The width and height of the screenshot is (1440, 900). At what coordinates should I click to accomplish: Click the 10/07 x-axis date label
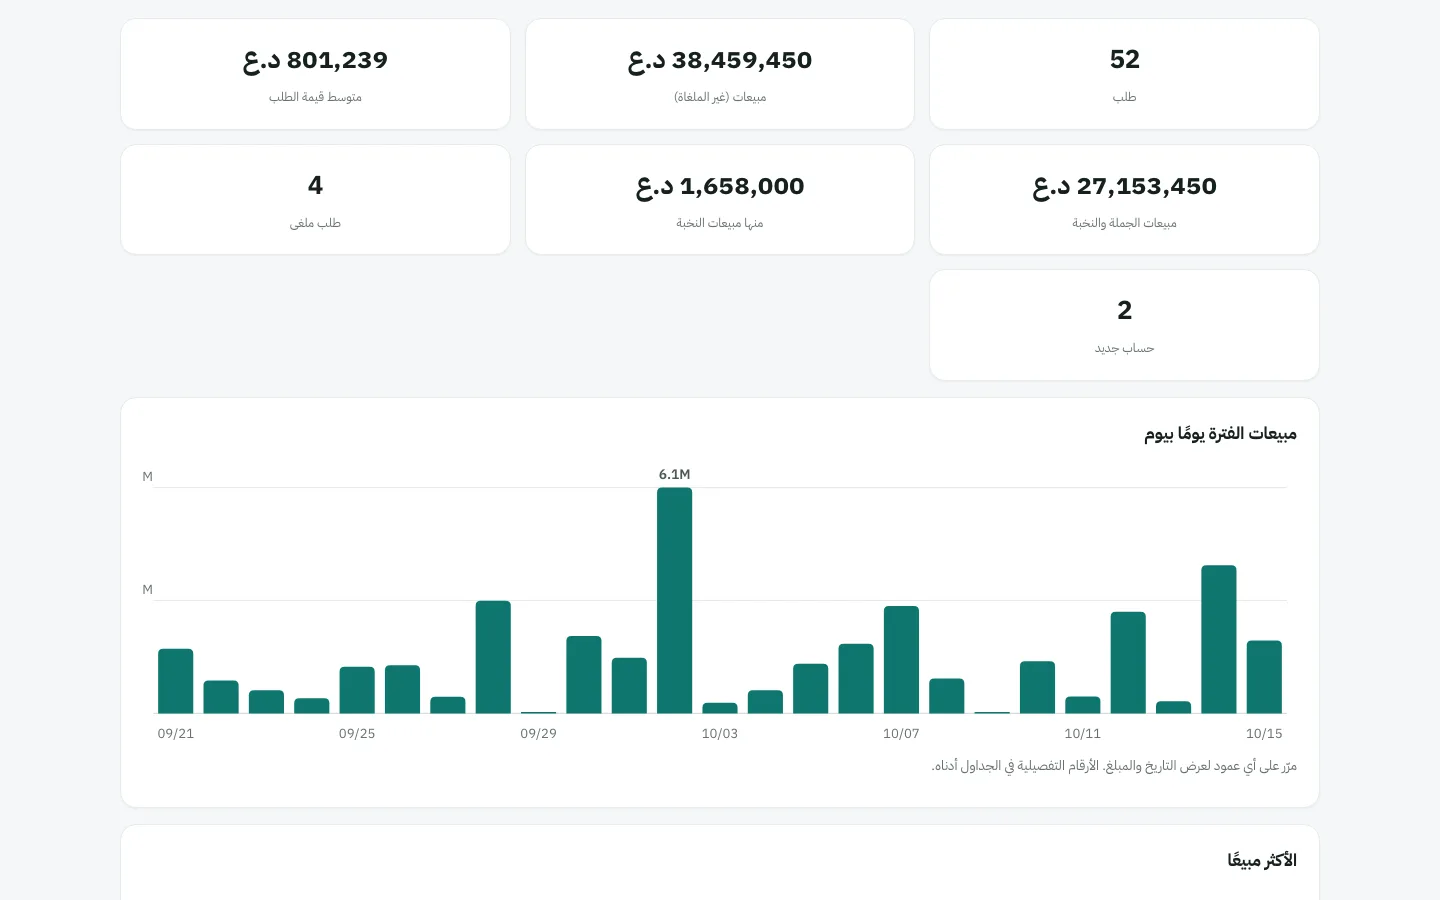pos(901,734)
